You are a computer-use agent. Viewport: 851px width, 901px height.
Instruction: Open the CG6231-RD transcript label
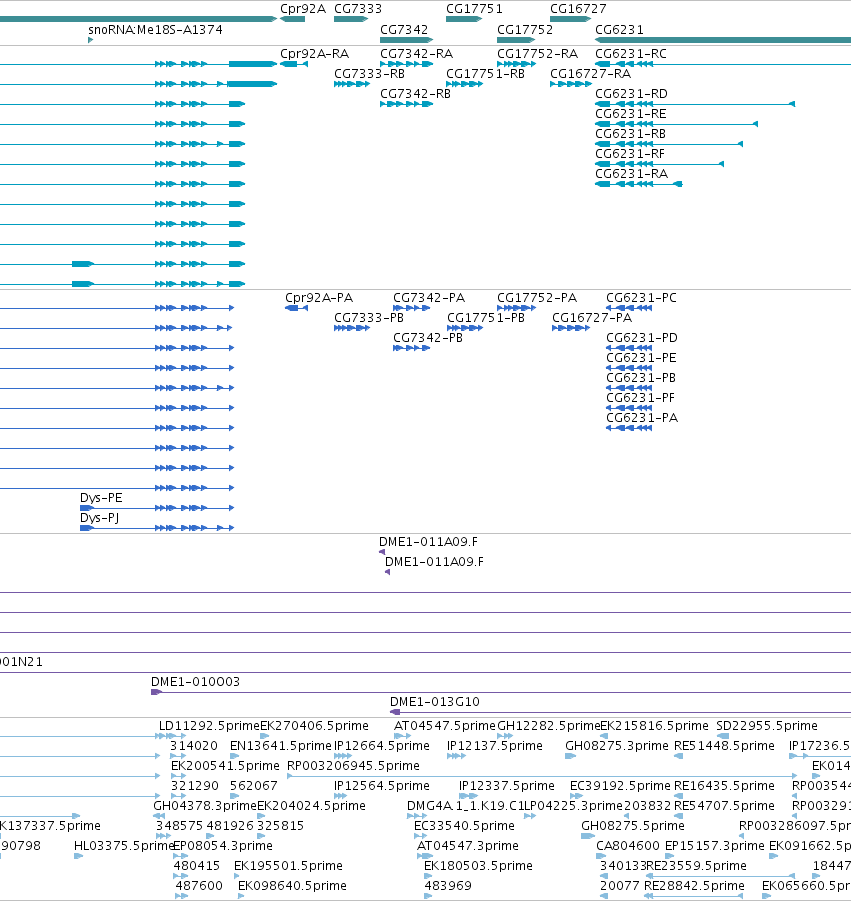click(631, 94)
